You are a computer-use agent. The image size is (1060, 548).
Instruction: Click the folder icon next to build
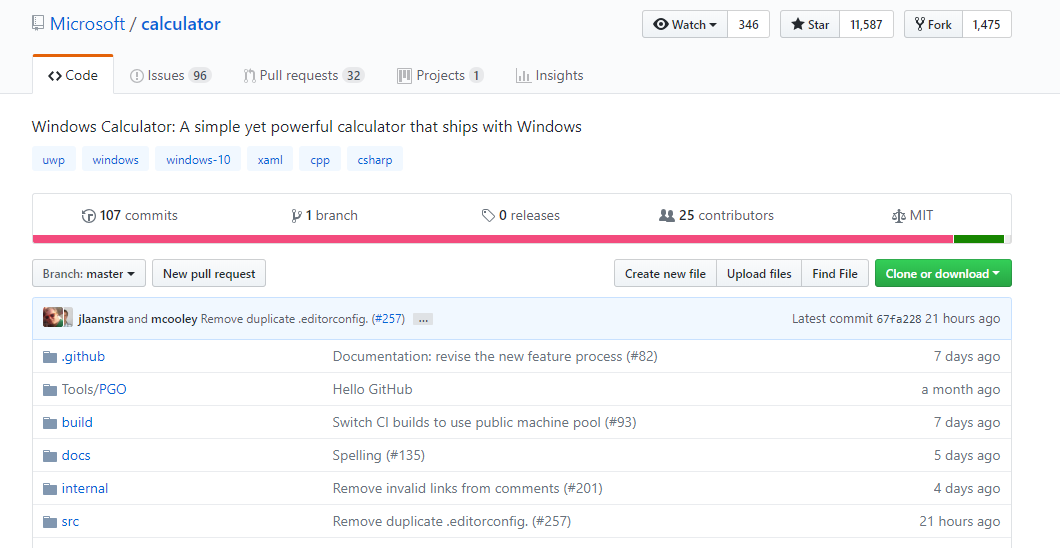50,423
